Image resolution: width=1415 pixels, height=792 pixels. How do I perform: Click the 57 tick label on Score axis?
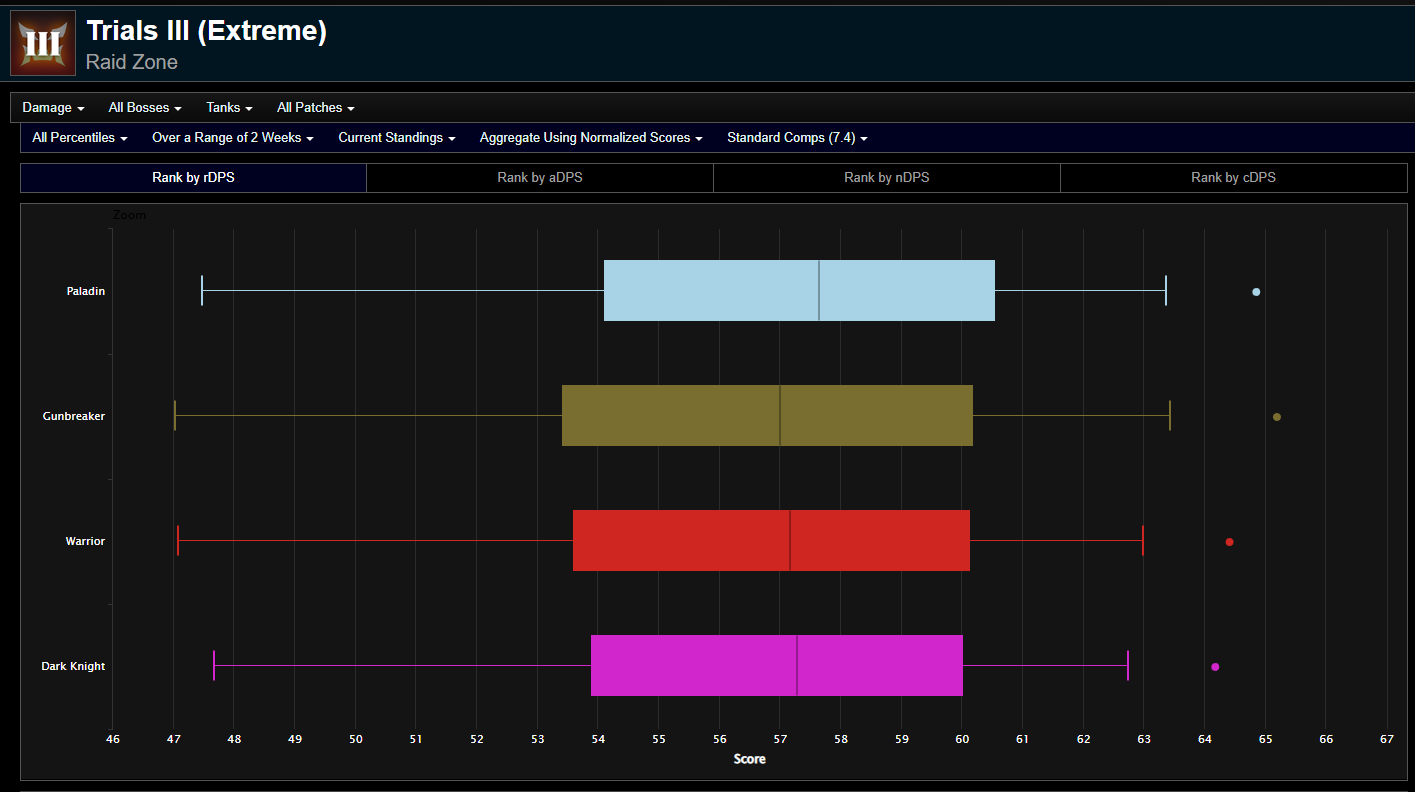(x=780, y=739)
